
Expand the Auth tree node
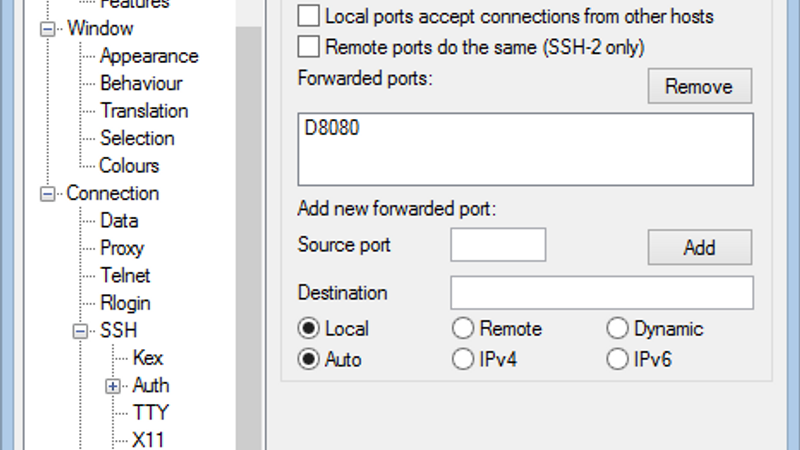click(113, 386)
